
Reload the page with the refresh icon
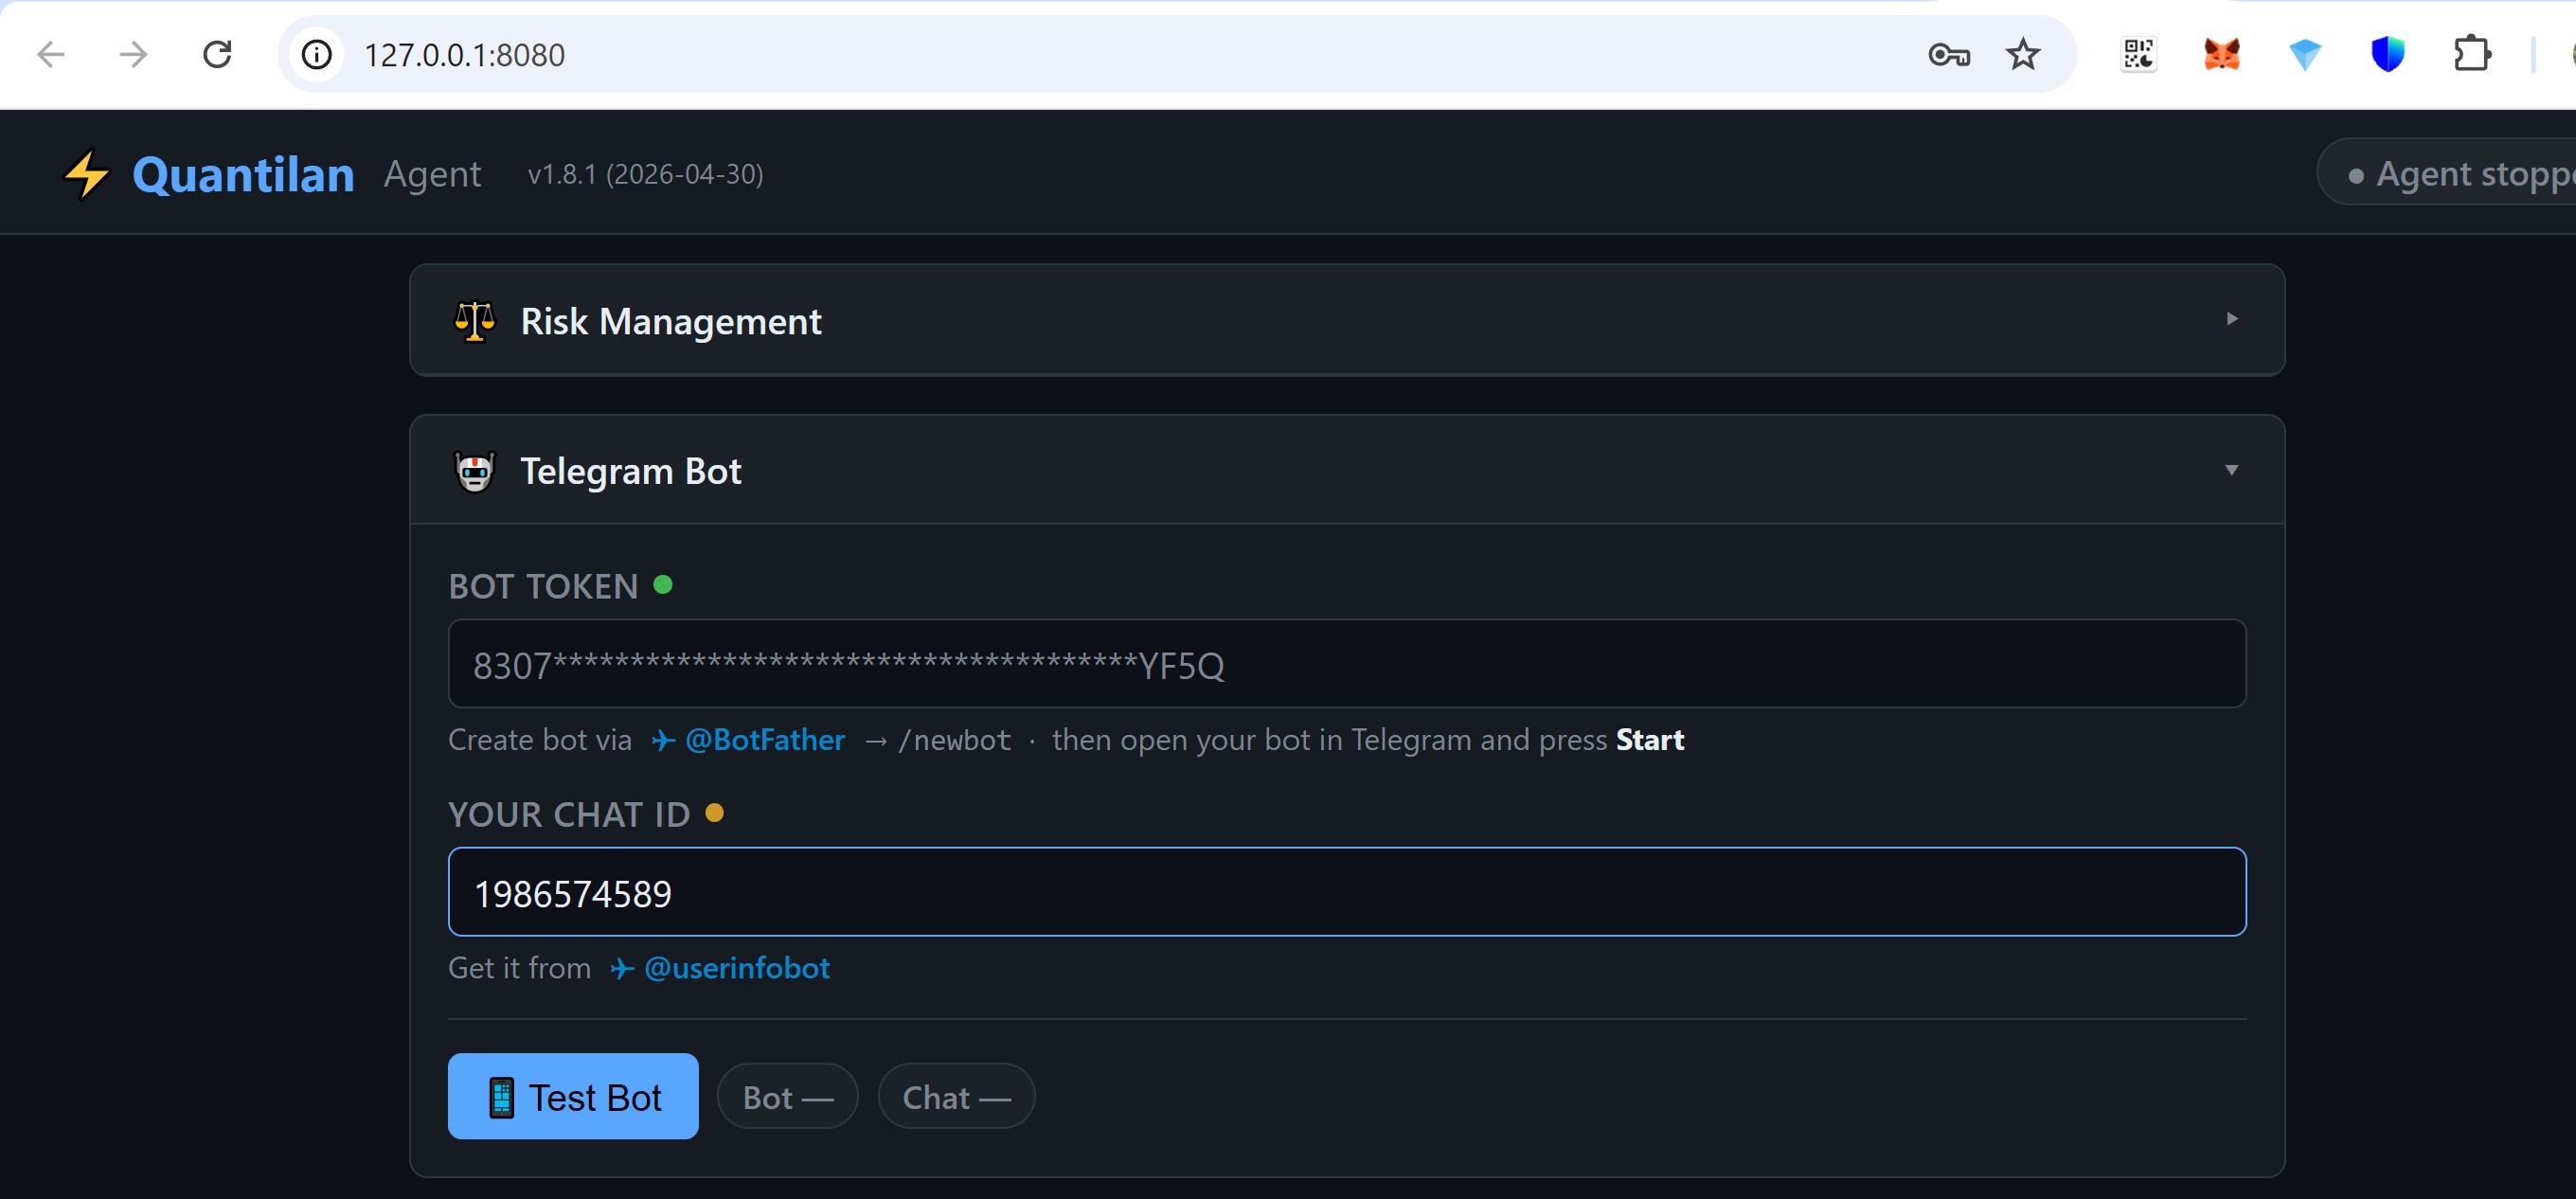(x=217, y=54)
